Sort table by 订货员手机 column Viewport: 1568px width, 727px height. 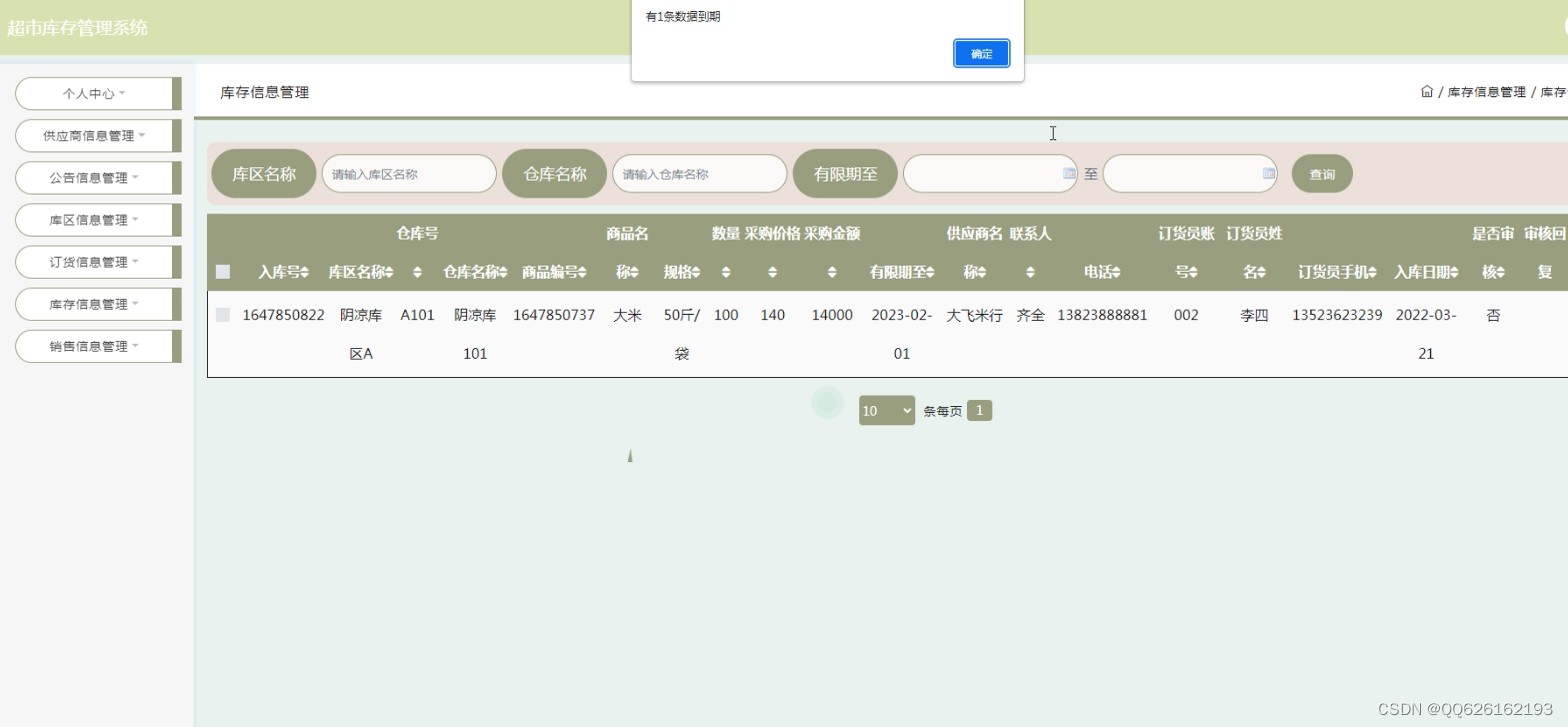(1373, 272)
